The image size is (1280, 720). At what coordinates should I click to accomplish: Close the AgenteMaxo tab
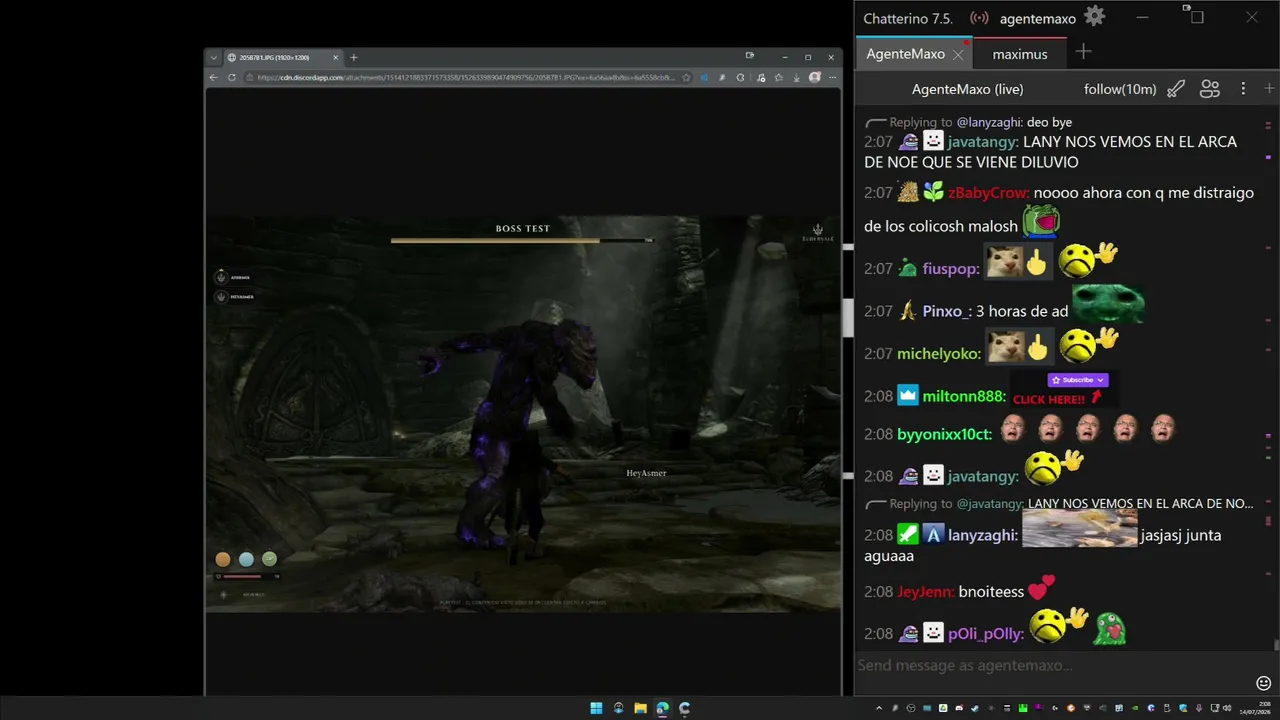coord(958,54)
